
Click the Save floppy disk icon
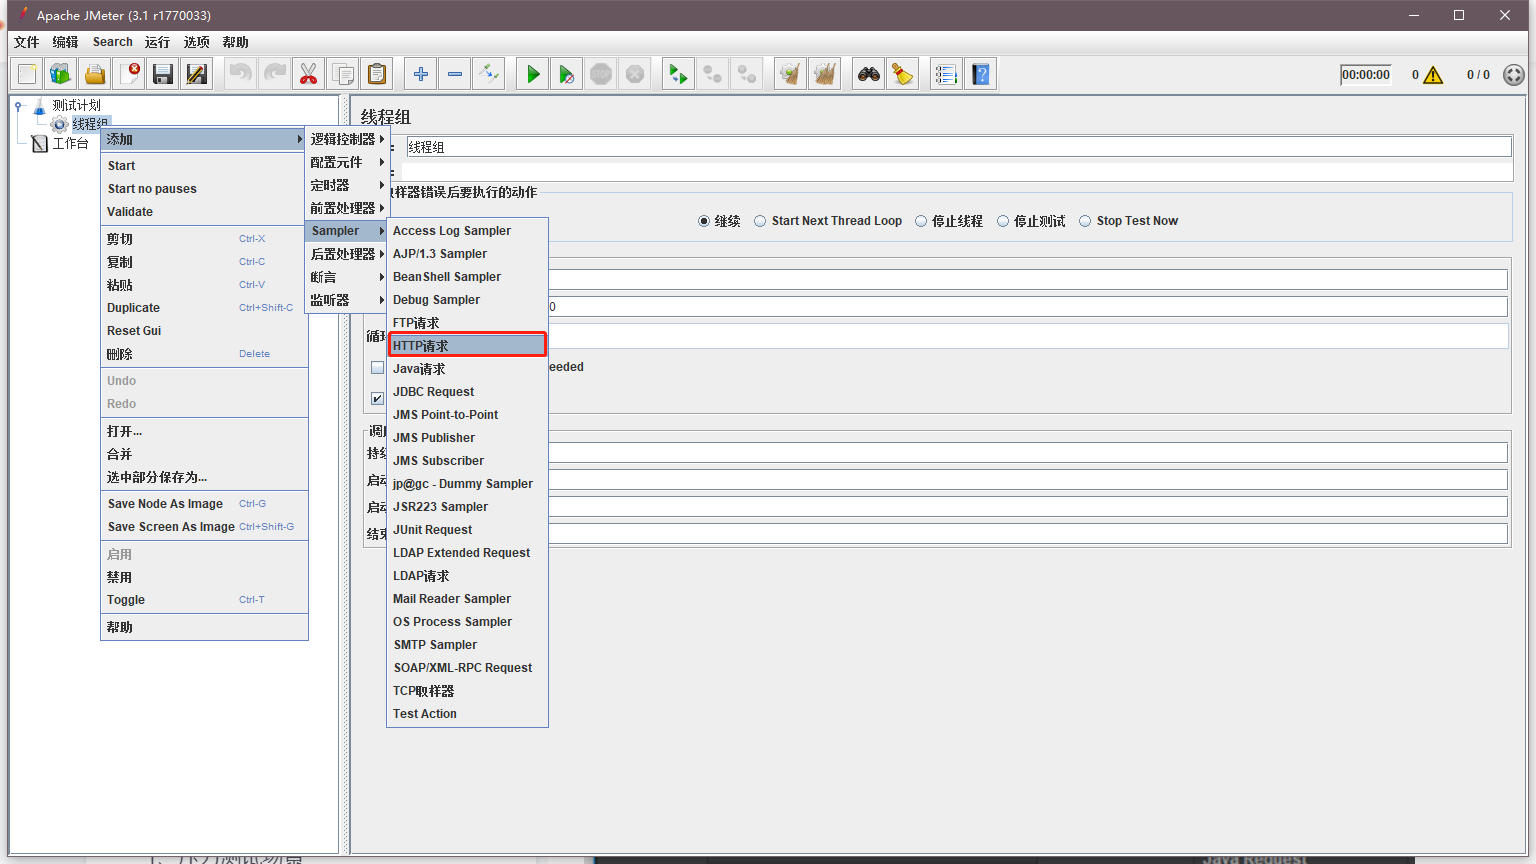pos(163,74)
